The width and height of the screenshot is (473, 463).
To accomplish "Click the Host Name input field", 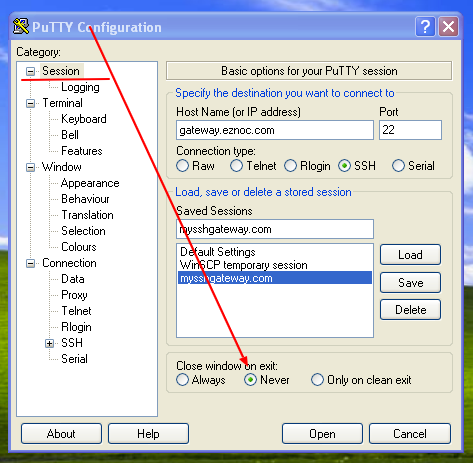I will (x=275, y=130).
